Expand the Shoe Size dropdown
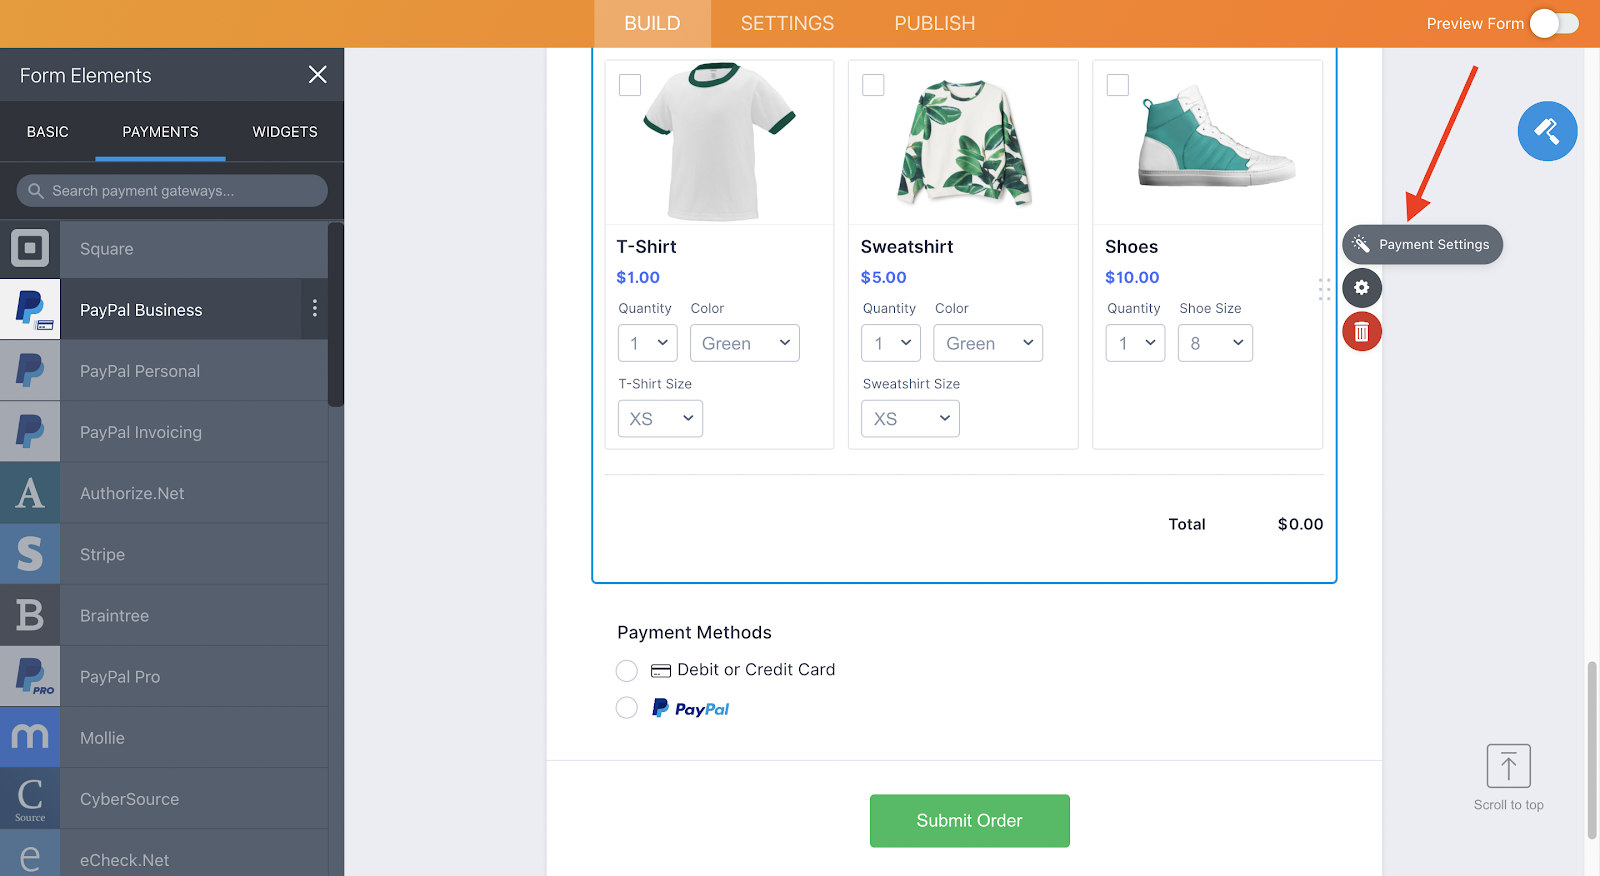 tap(1215, 343)
